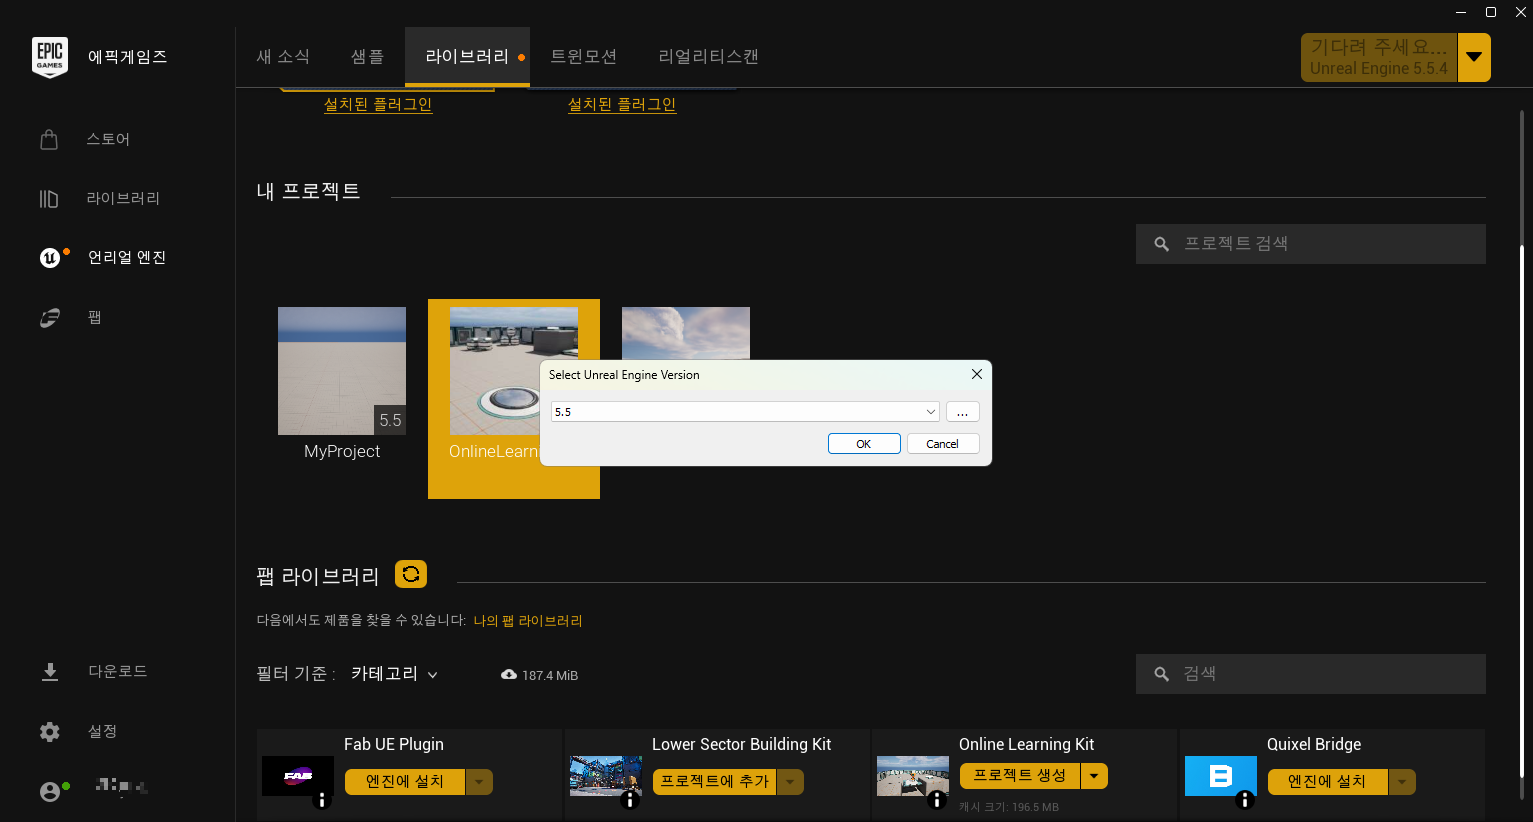Open the engine version combo box 5.5
Image resolution: width=1533 pixels, height=822 pixels.
745,412
